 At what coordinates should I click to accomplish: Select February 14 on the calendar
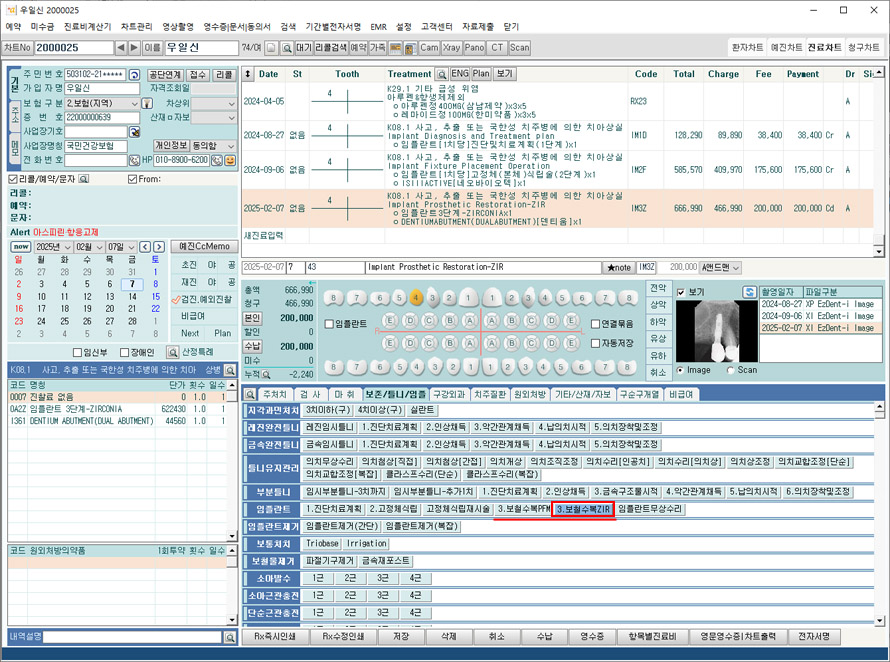133,297
